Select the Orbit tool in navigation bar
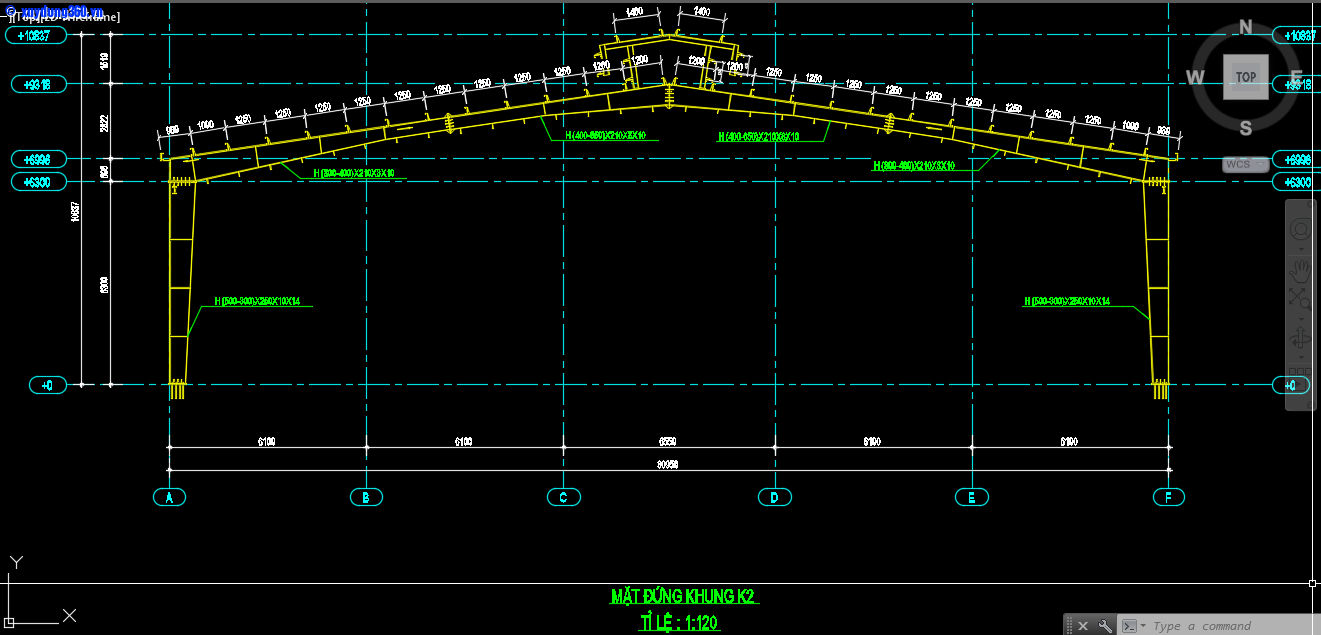 (1300, 336)
